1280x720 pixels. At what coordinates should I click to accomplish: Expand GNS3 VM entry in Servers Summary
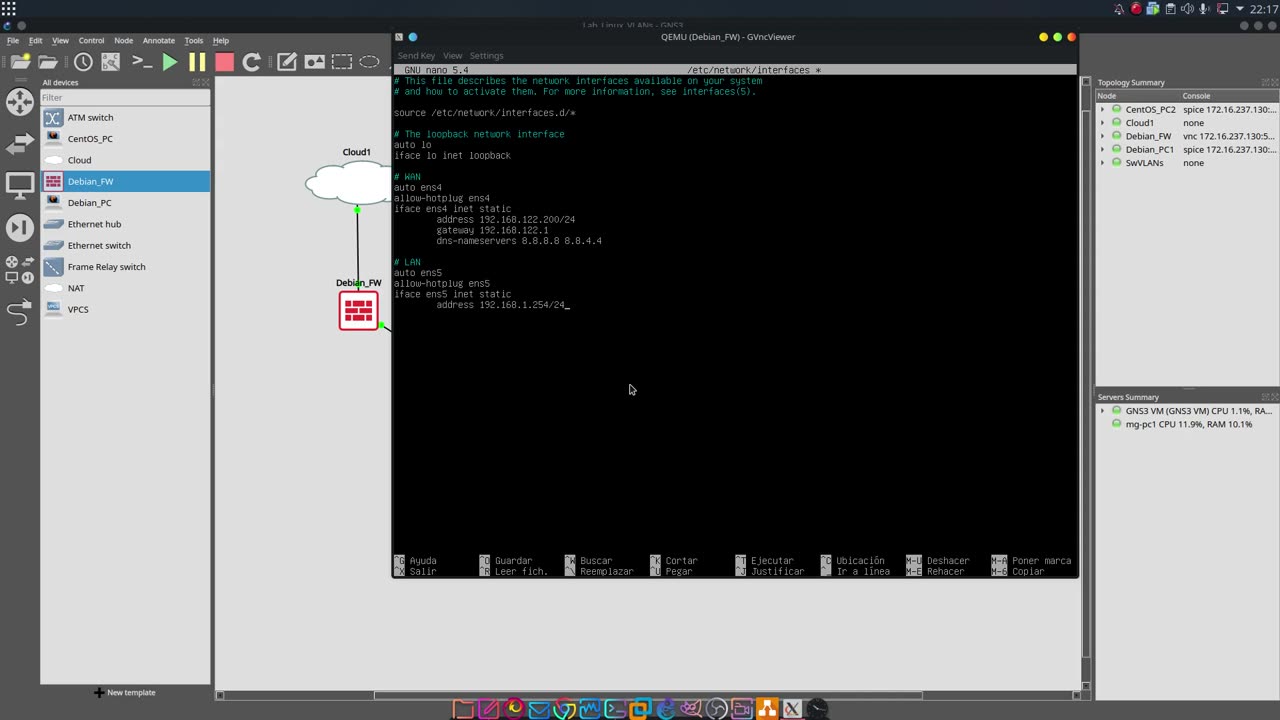[1103, 411]
